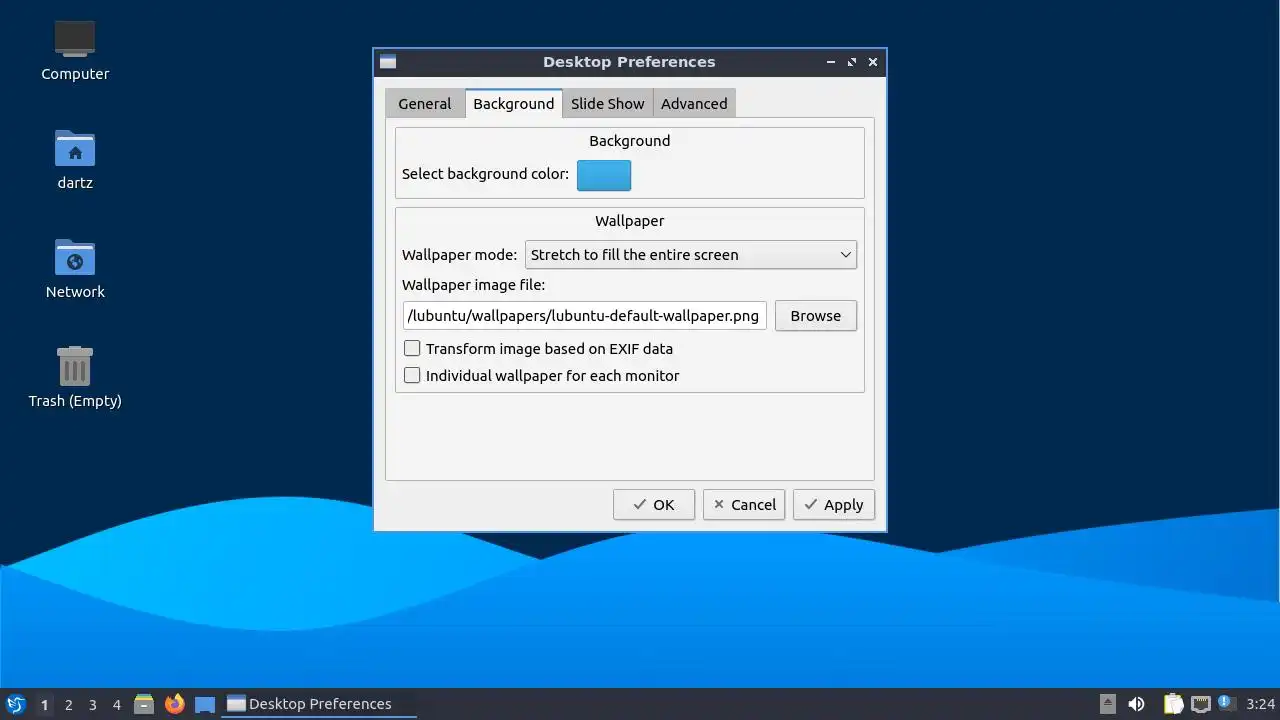The image size is (1280, 720).
Task: Switch to the General tab
Action: (x=425, y=104)
